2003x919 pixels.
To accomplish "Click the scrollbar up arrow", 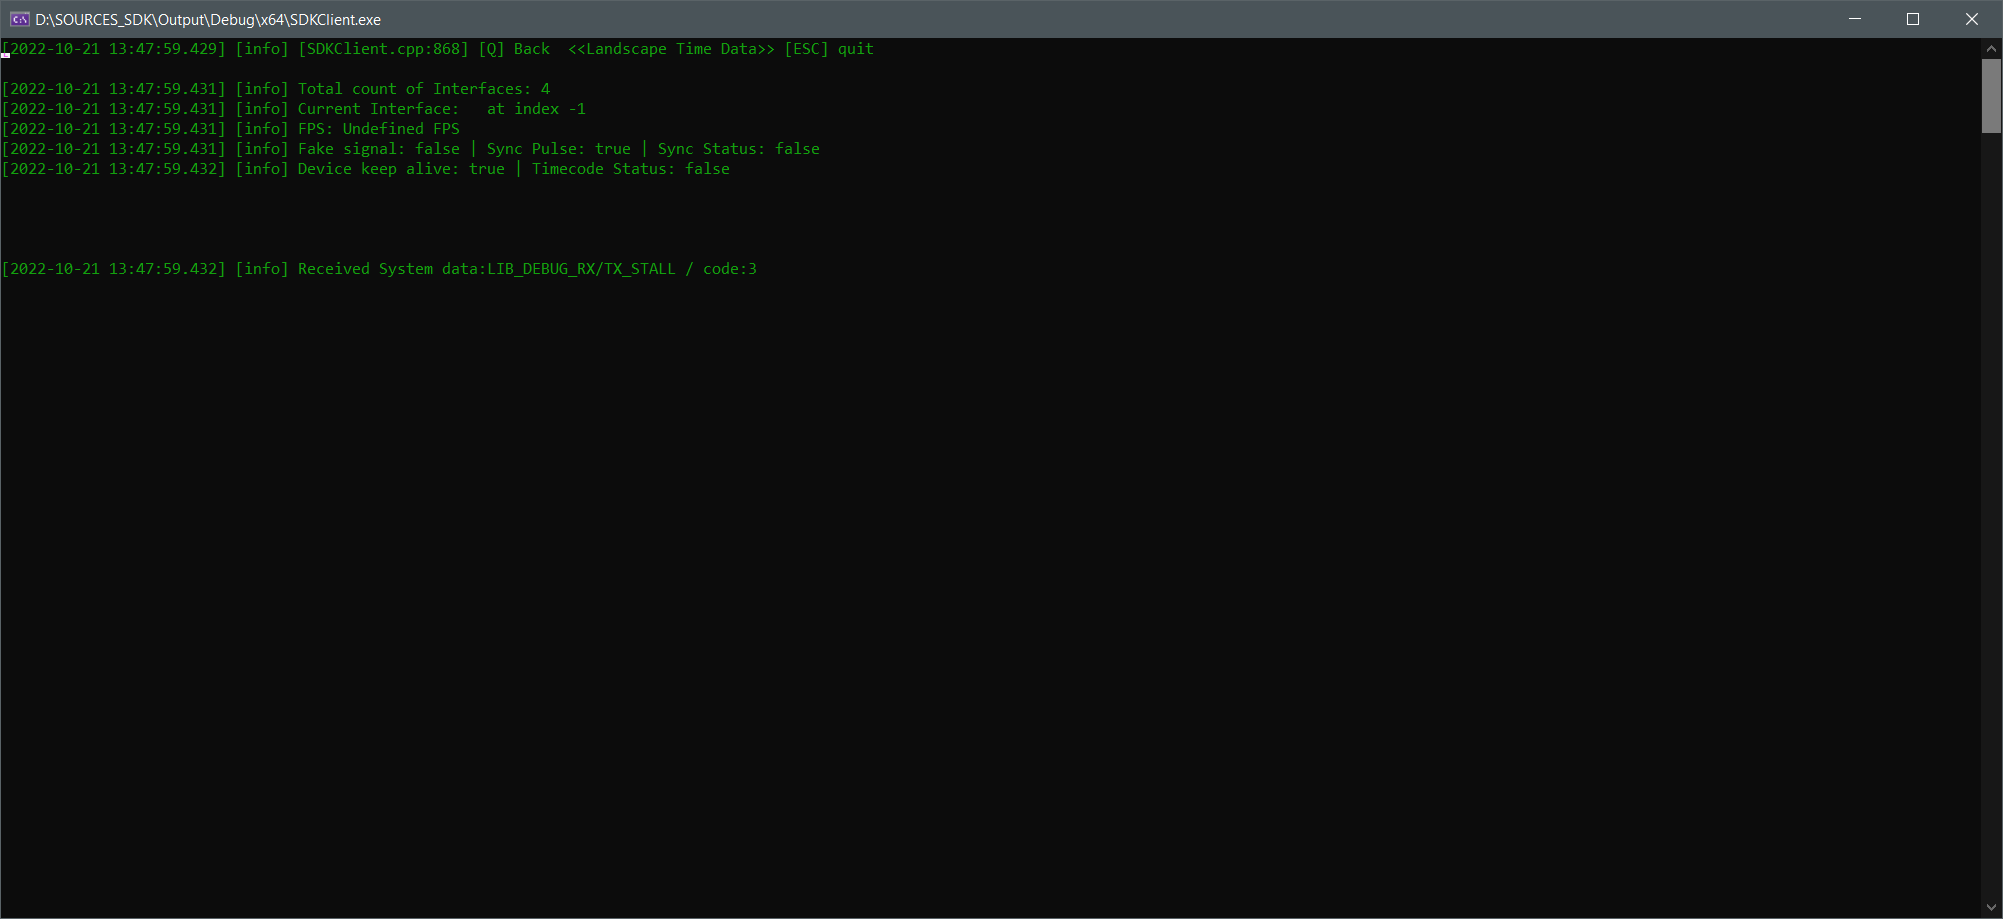I will (1991, 48).
